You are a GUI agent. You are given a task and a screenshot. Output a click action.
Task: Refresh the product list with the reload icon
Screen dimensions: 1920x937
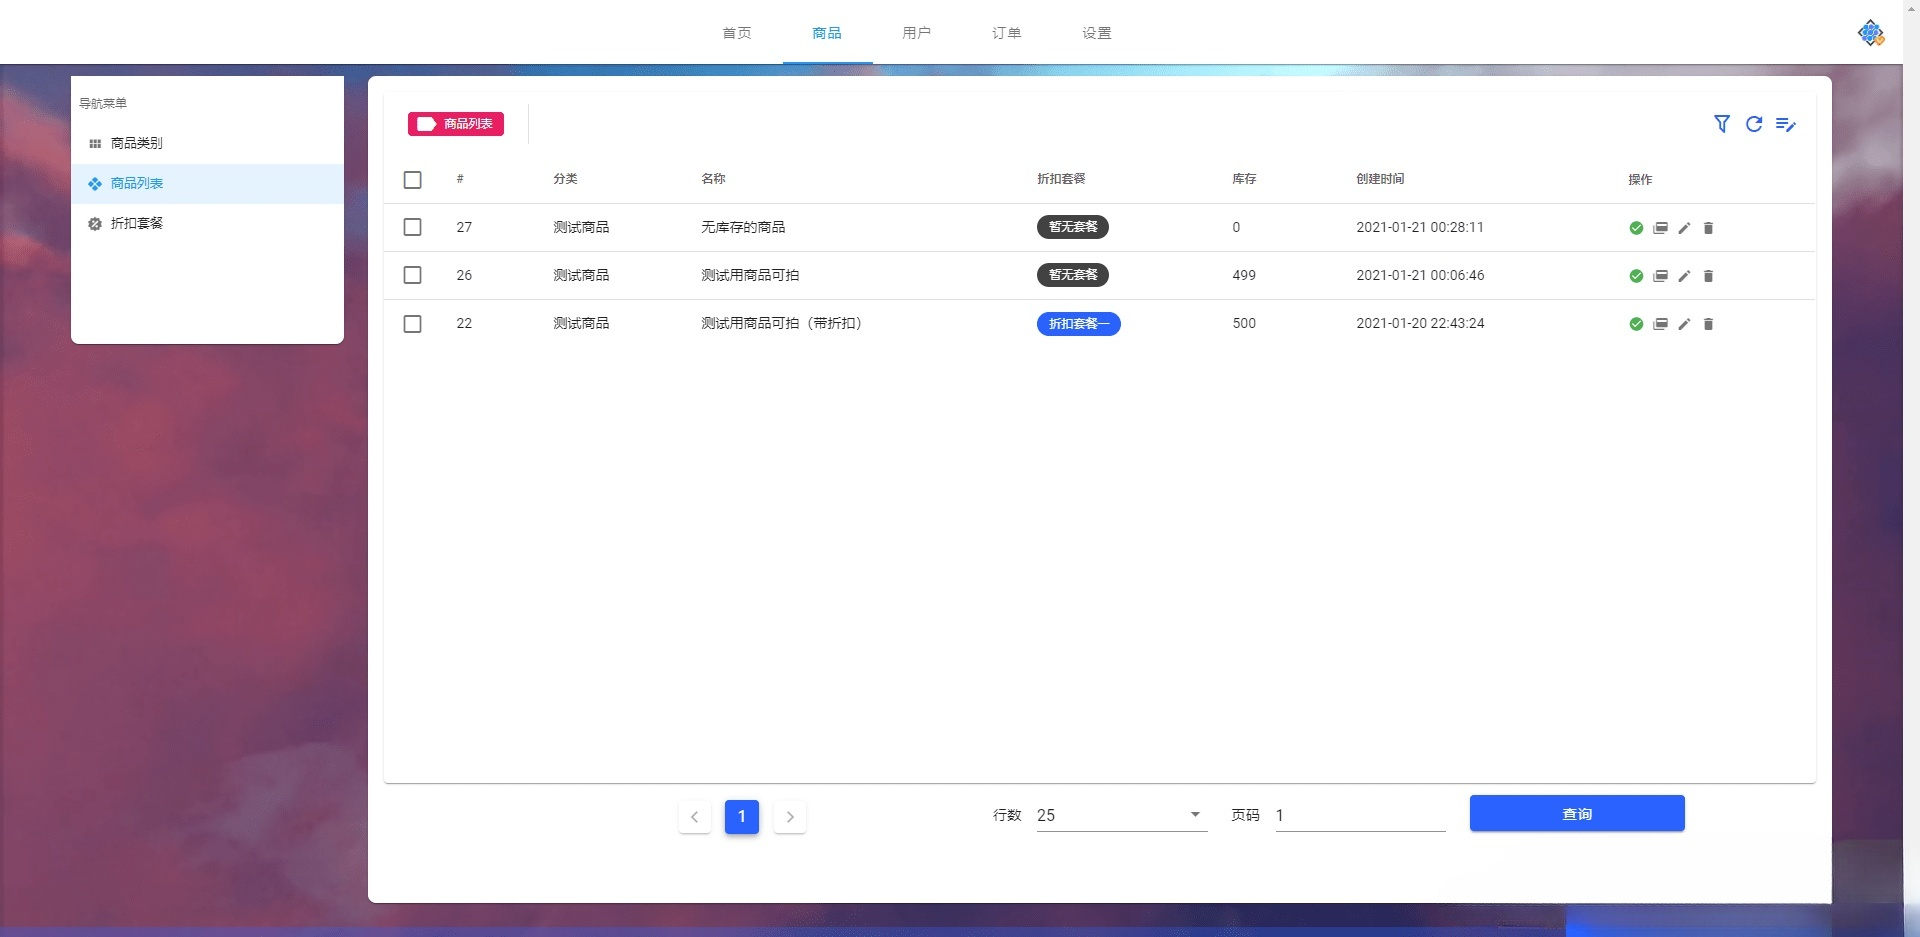tap(1754, 124)
